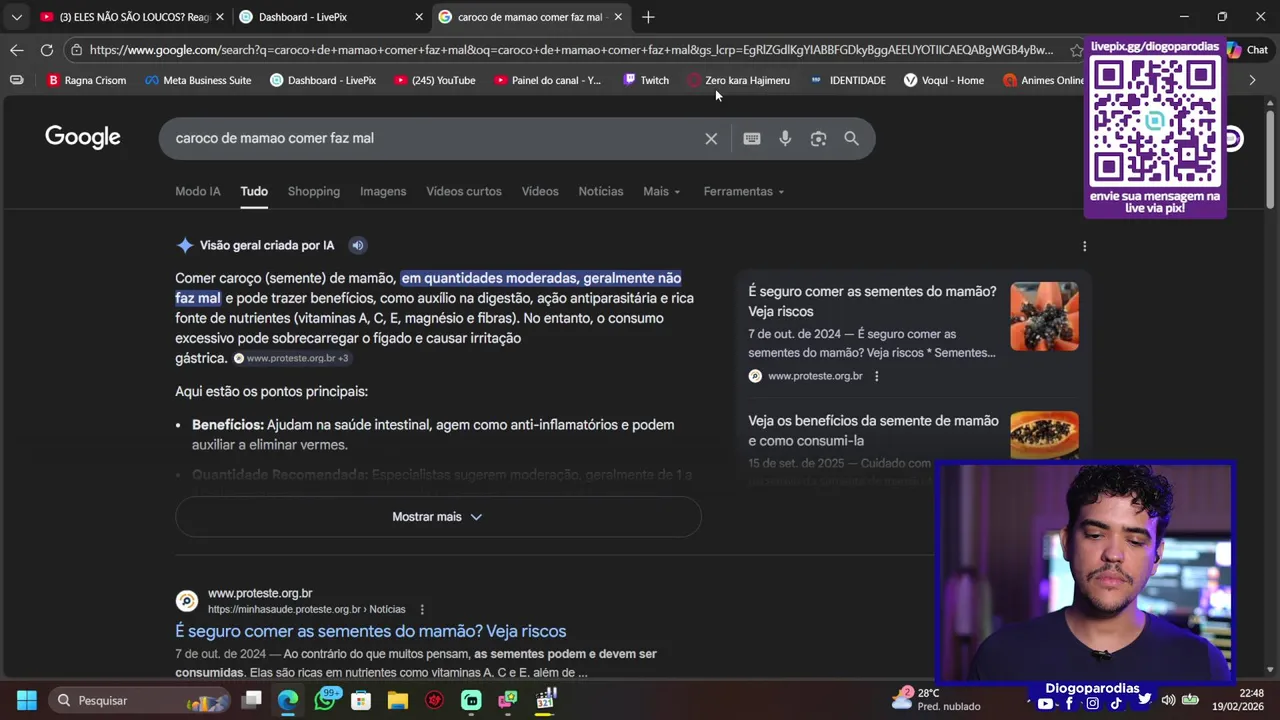
Task: Open three-dot menu of proteste.org.br search result
Action: tap(422, 609)
